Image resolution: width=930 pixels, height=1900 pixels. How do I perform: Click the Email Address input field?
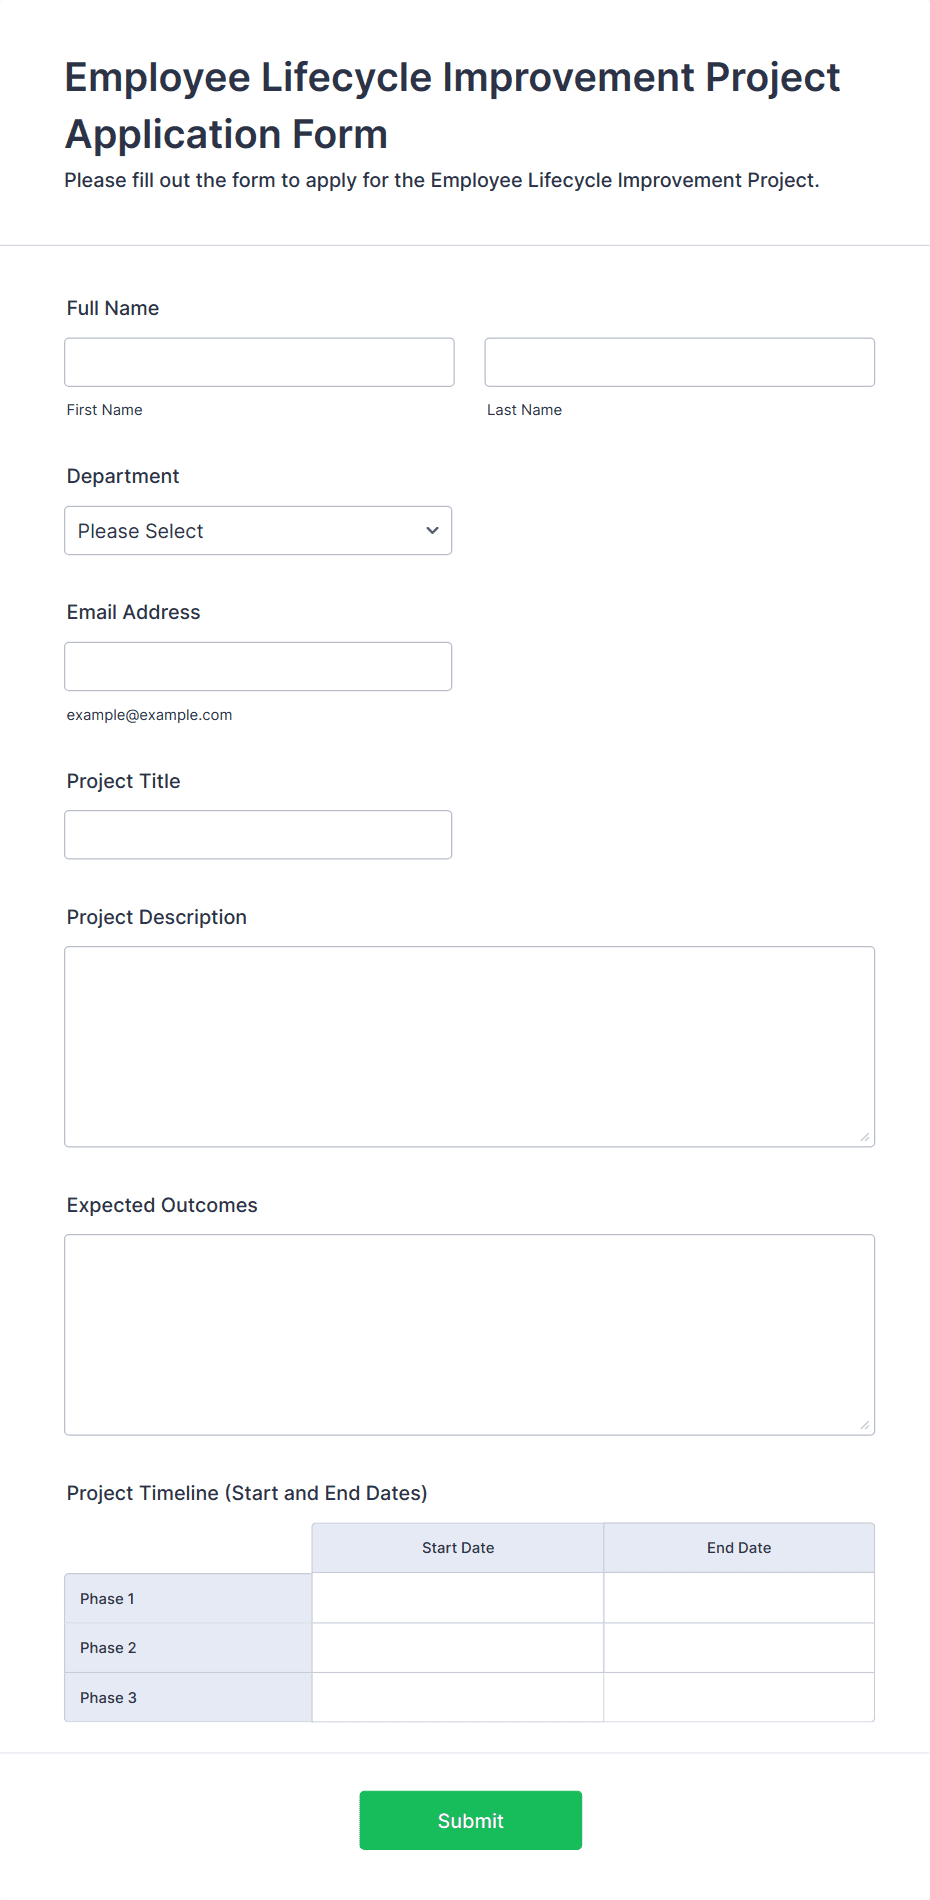coord(258,665)
